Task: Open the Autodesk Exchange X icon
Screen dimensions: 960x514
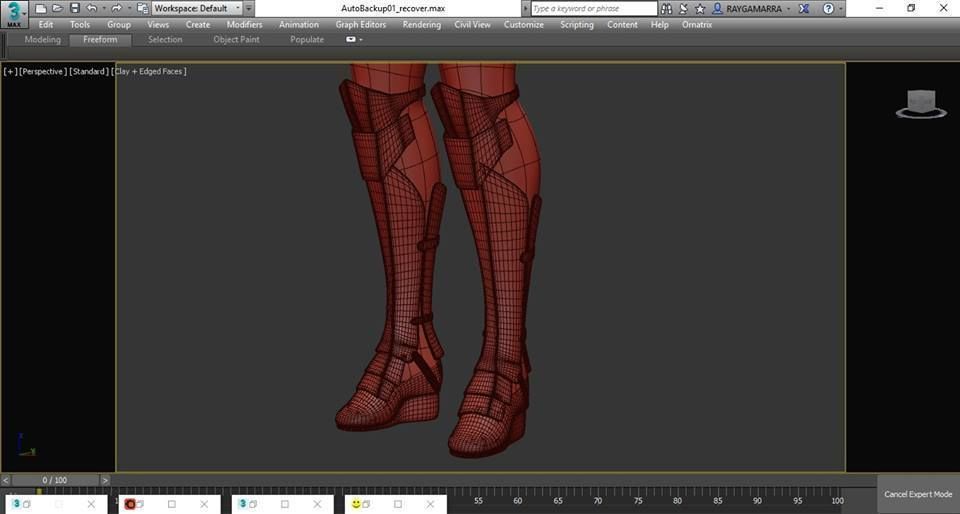Action: [x=805, y=9]
